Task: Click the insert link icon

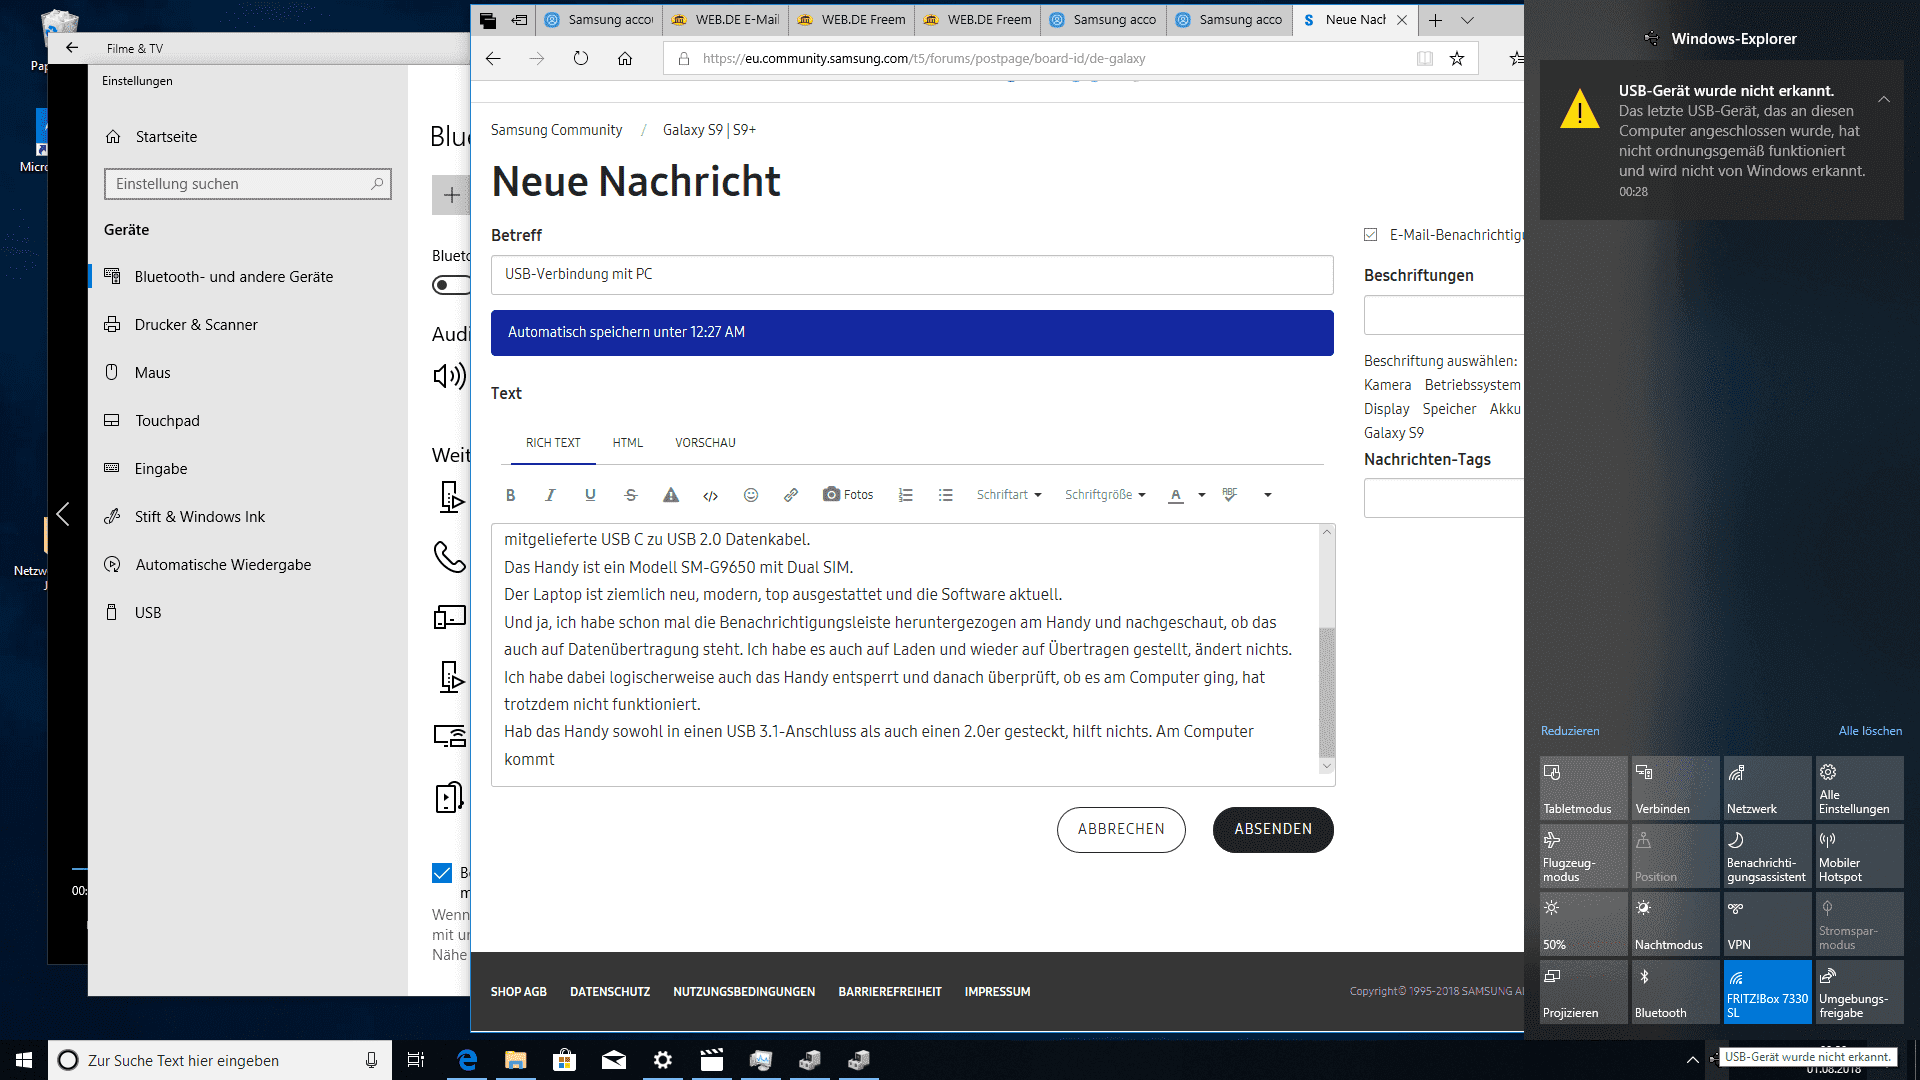Action: click(x=791, y=495)
